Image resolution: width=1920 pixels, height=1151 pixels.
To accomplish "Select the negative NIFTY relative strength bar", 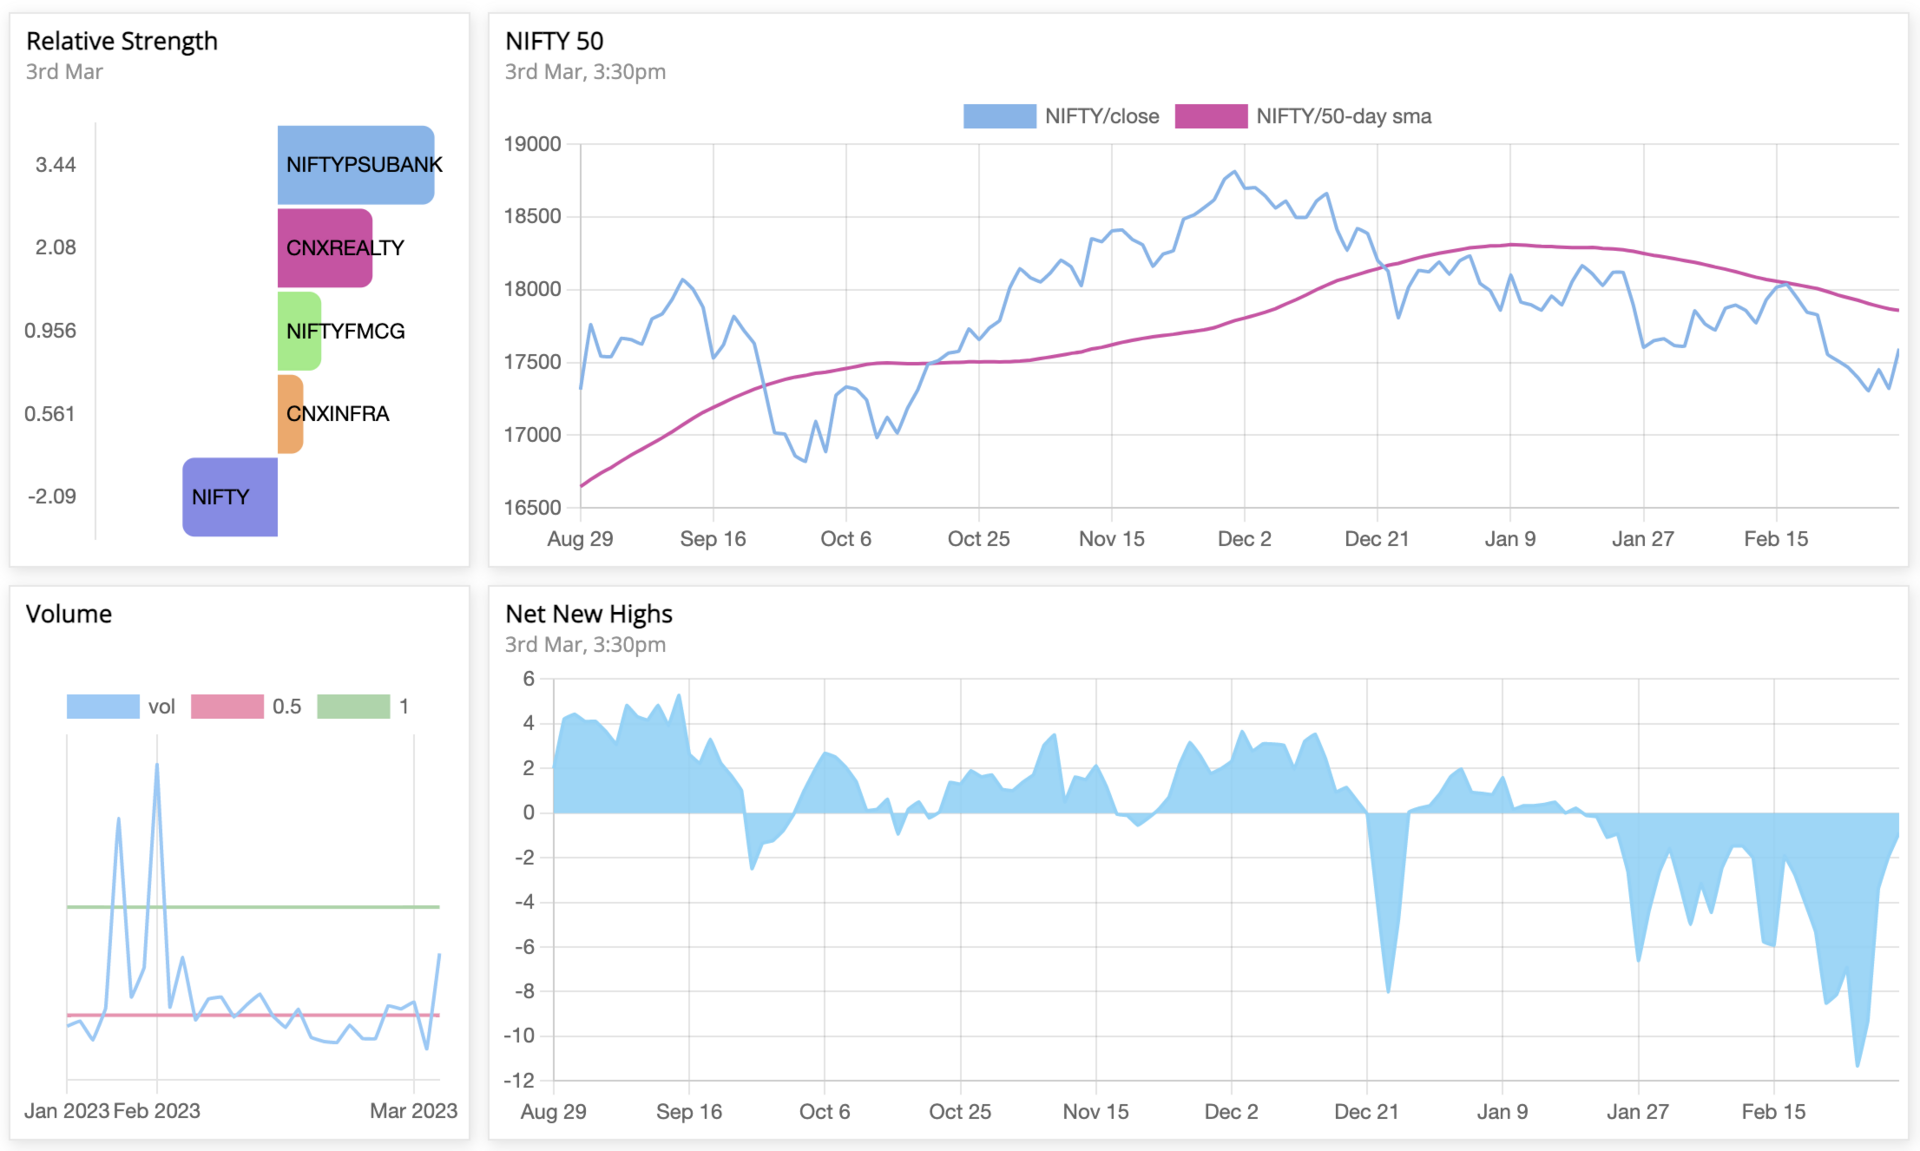I will click(x=230, y=497).
